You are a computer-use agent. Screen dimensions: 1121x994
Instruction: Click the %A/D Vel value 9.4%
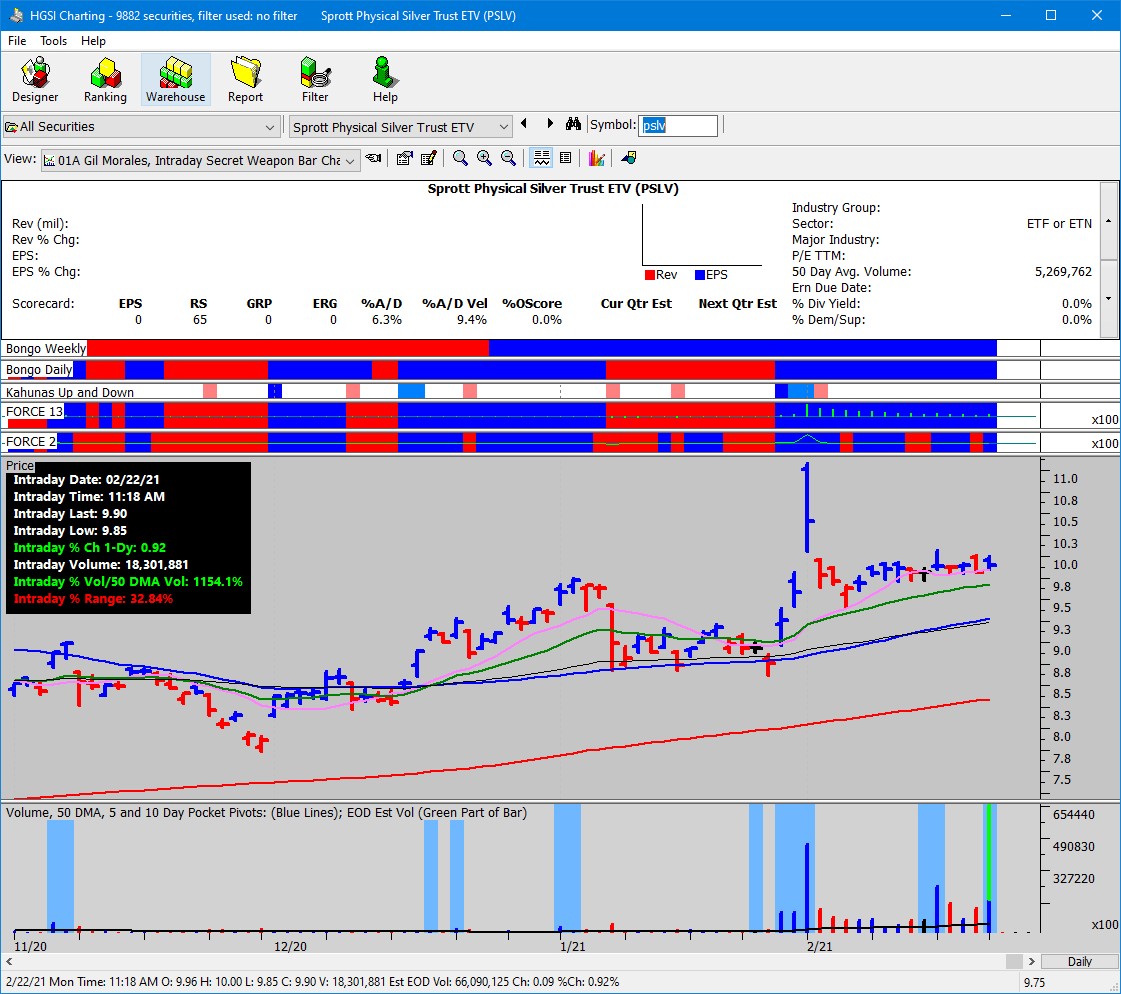click(472, 320)
